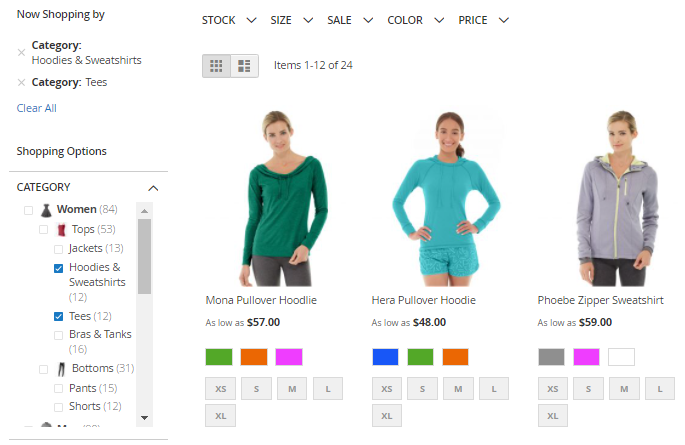Open the SALE filter dropdown
Image resolution: width=685 pixels, height=445 pixels.
coord(350,20)
